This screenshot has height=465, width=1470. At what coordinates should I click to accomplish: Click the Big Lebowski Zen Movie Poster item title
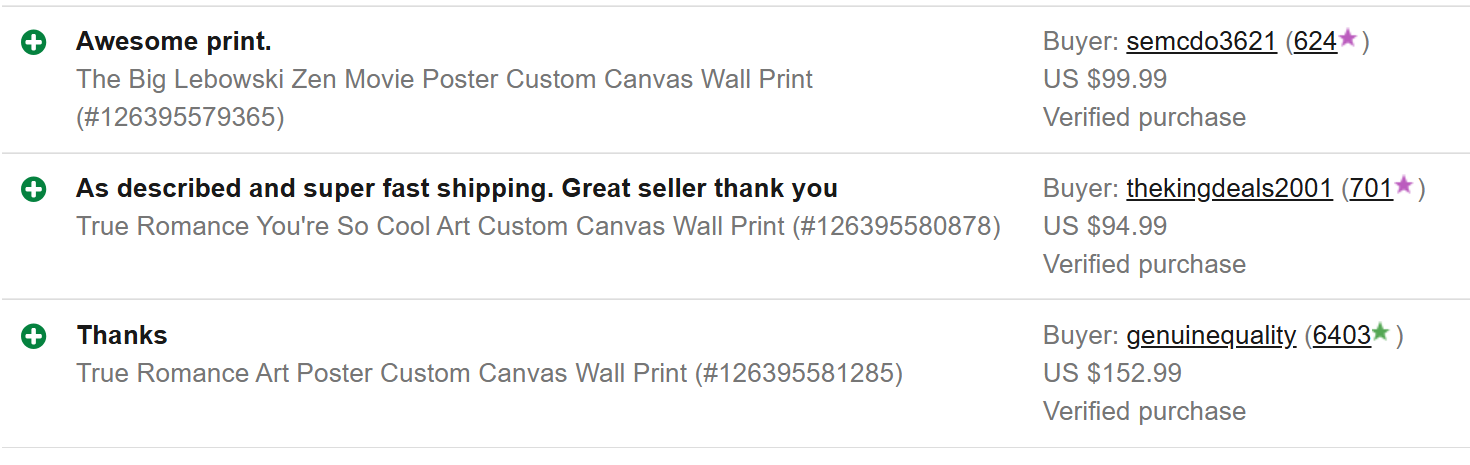click(445, 79)
